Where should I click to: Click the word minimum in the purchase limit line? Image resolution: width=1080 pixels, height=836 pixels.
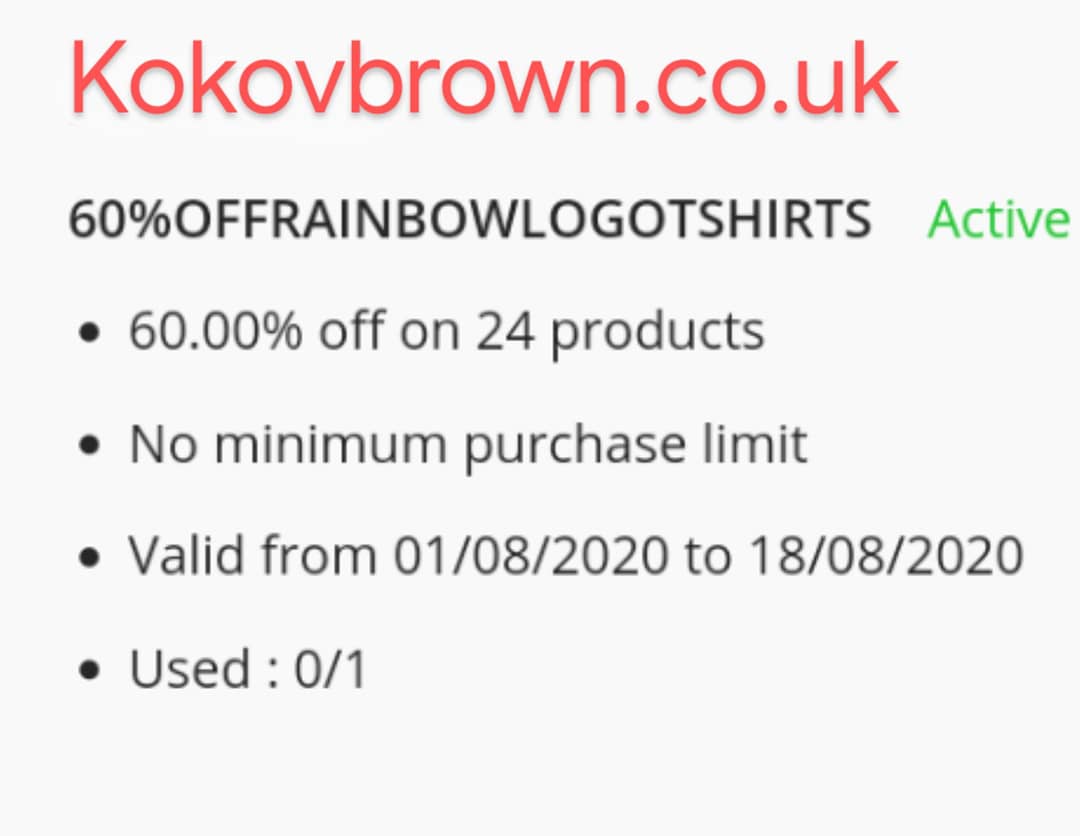point(331,444)
